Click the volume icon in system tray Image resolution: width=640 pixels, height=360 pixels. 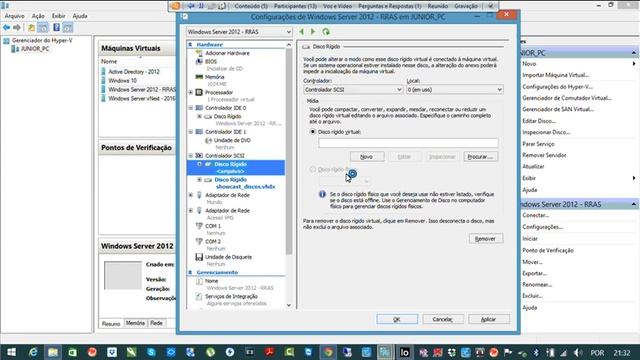577,352
